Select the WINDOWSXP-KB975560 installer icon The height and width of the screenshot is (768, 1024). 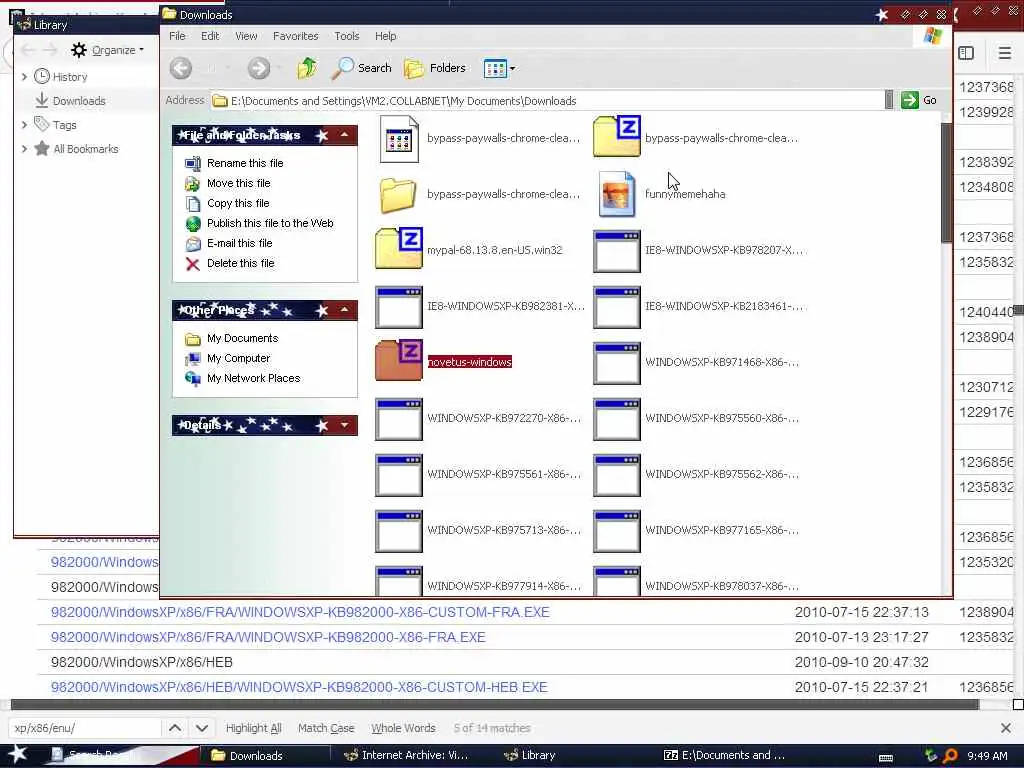[x=617, y=420]
